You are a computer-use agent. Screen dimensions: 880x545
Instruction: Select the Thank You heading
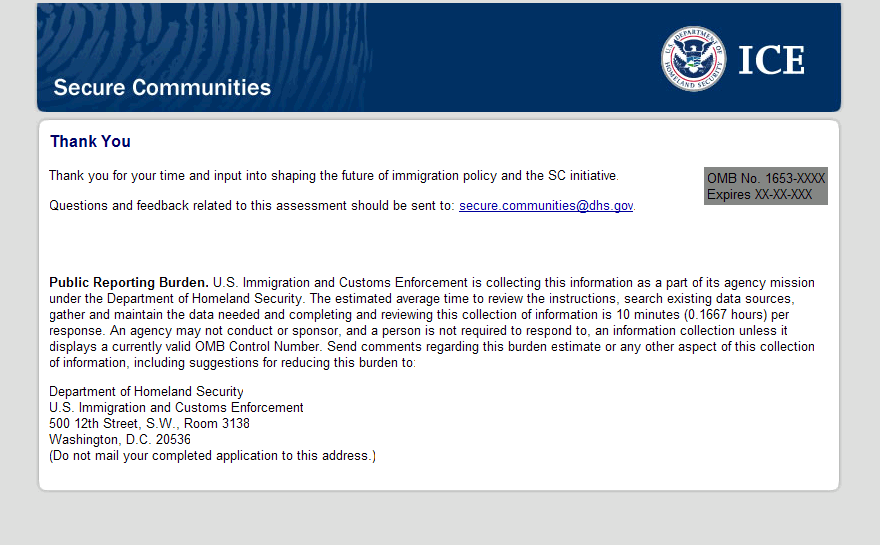[x=90, y=142]
